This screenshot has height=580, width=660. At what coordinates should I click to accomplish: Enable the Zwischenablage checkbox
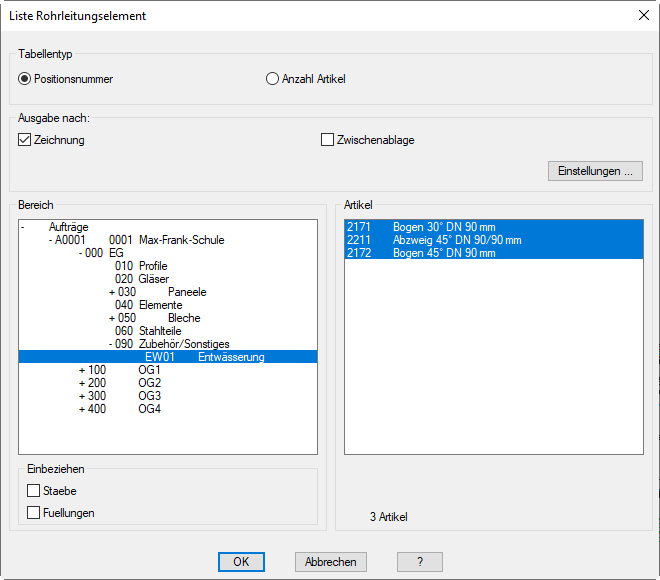327,140
